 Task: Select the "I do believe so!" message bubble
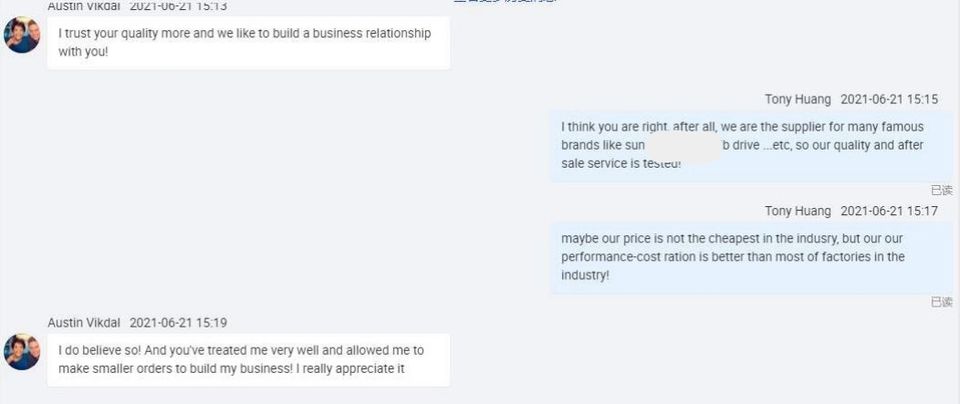(248, 360)
